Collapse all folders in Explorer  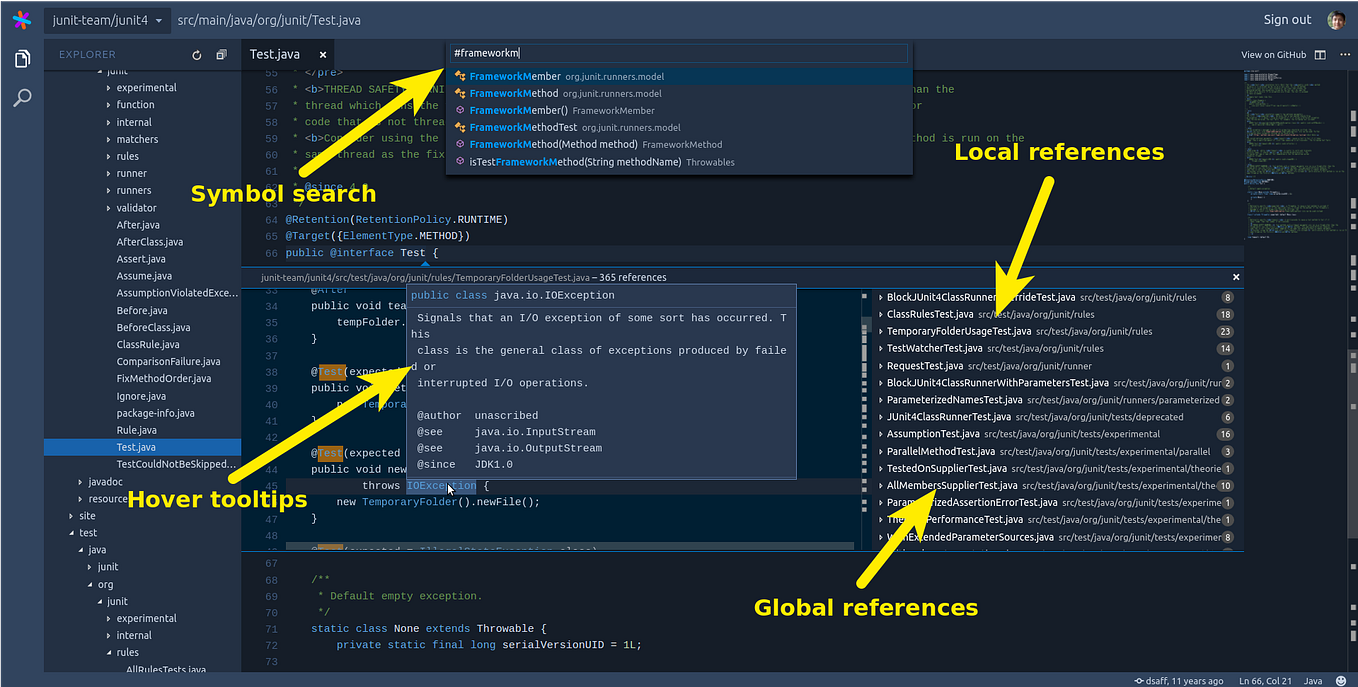pyautogui.click(x=221, y=55)
